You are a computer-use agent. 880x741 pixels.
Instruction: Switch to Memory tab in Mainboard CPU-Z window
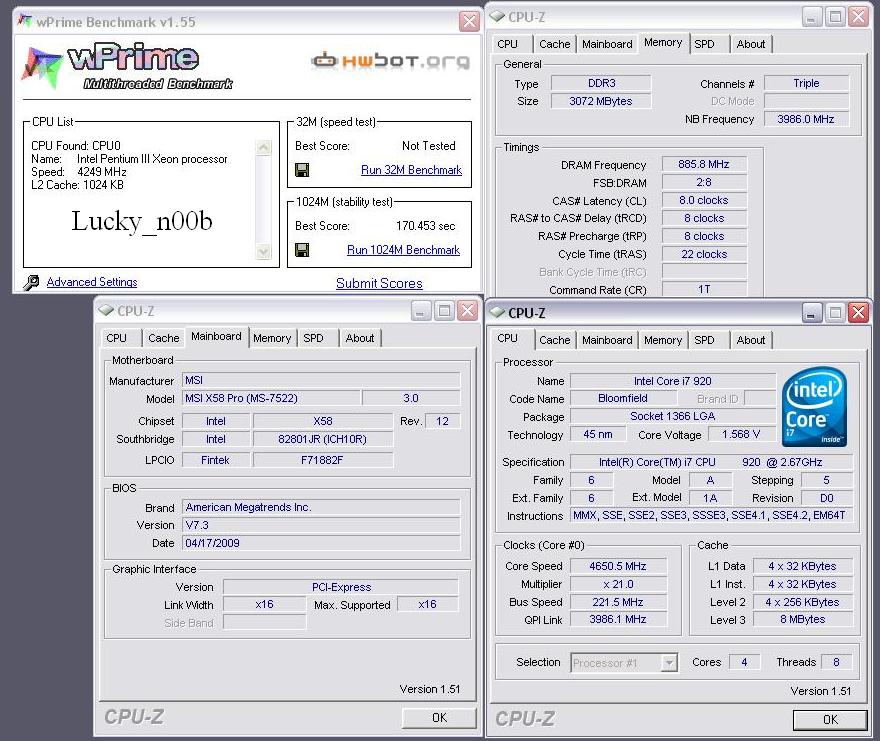[x=272, y=338]
